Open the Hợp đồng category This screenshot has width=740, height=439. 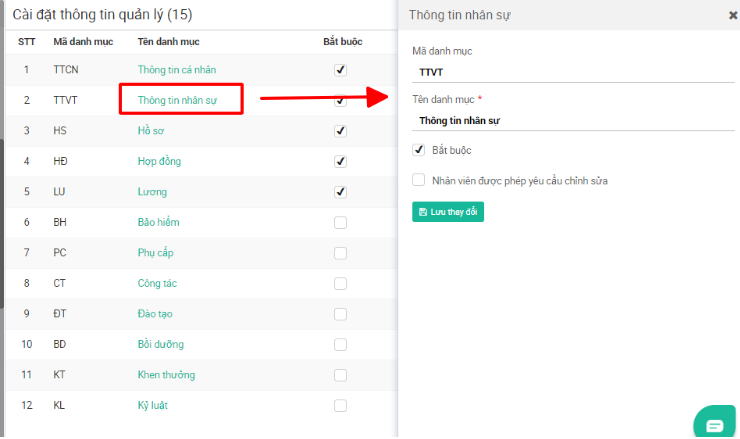[x=159, y=161]
